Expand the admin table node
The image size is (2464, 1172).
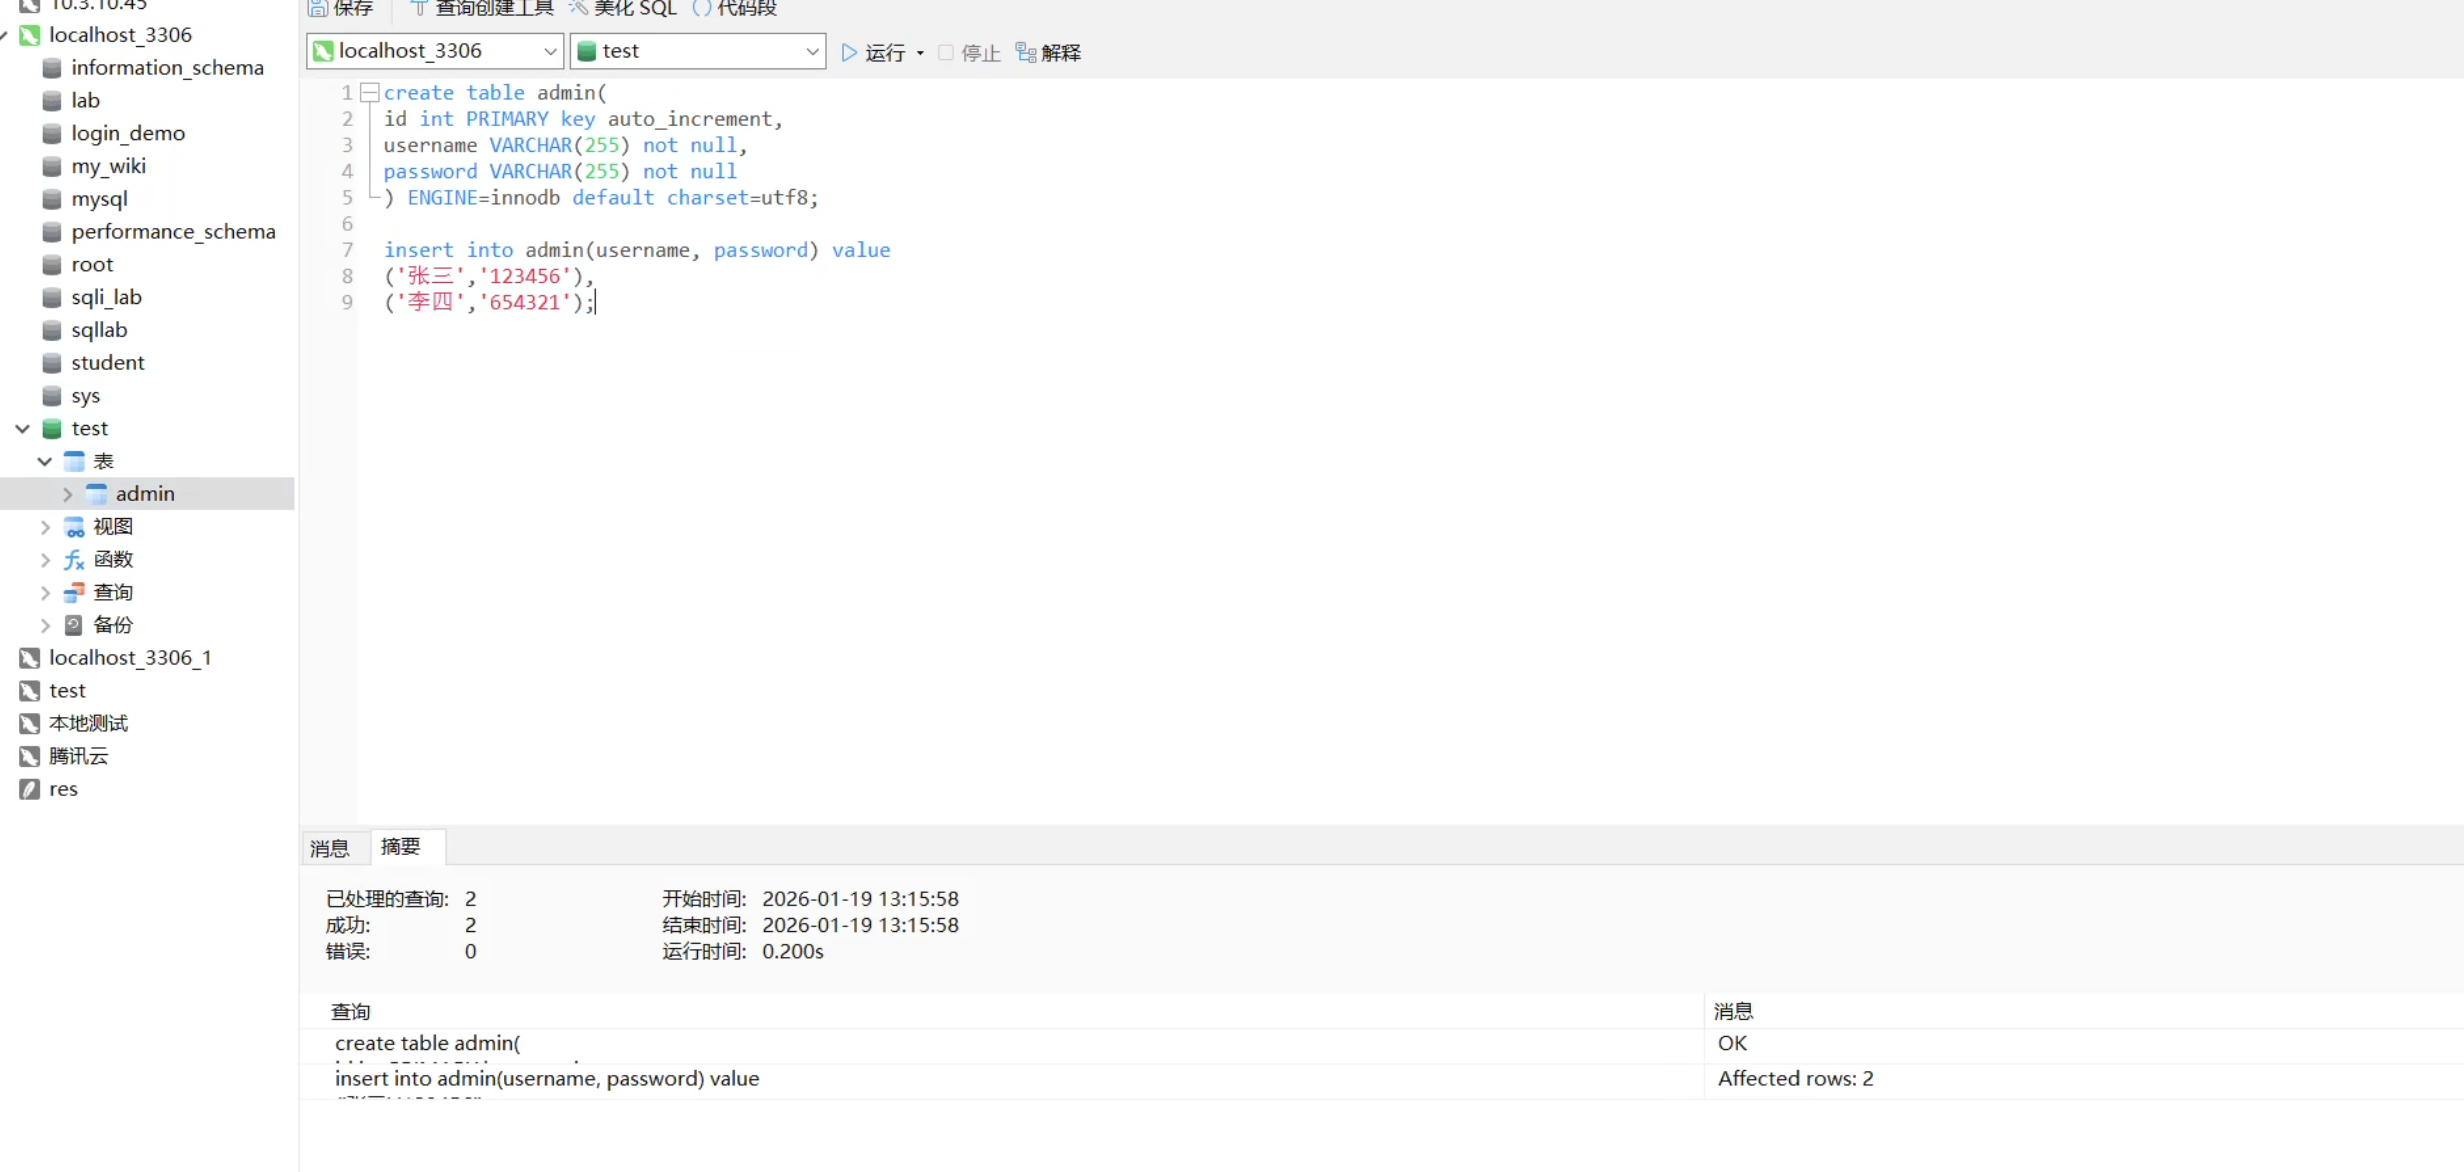(67, 494)
